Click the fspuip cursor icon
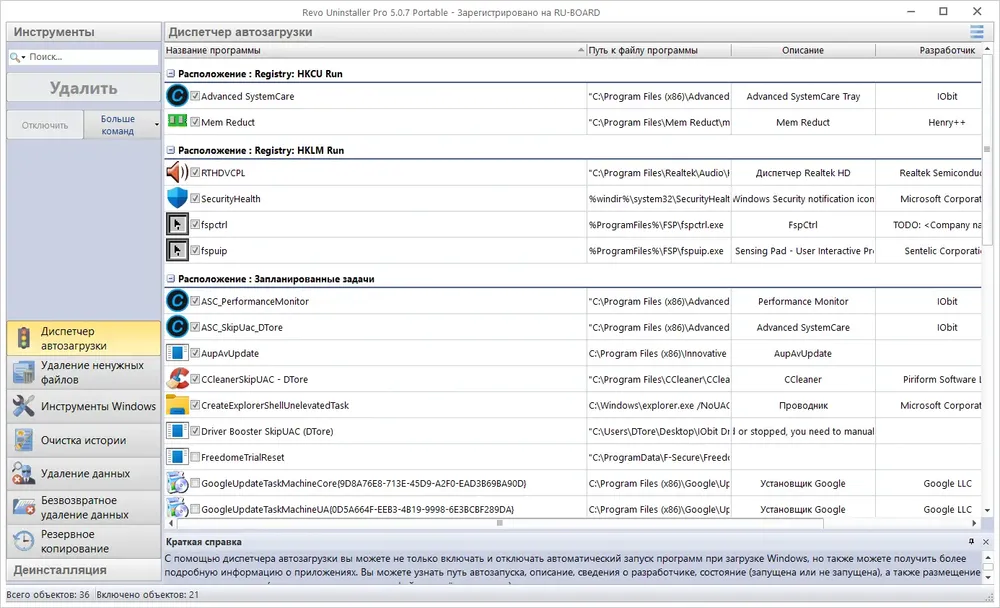The image size is (1000, 608). [177, 250]
